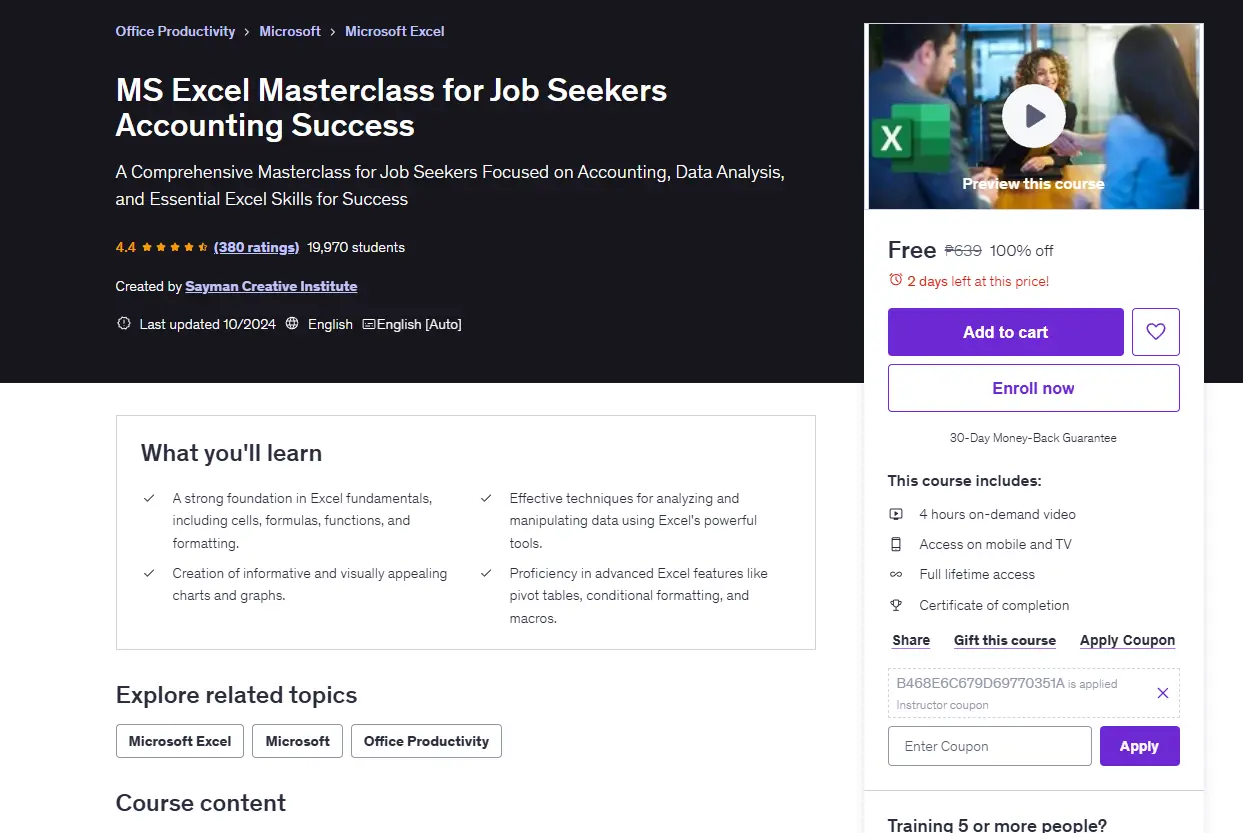This screenshot has height=833, width=1243.
Task: Click the infinity lifetime access icon
Action: pyautogui.click(x=896, y=574)
